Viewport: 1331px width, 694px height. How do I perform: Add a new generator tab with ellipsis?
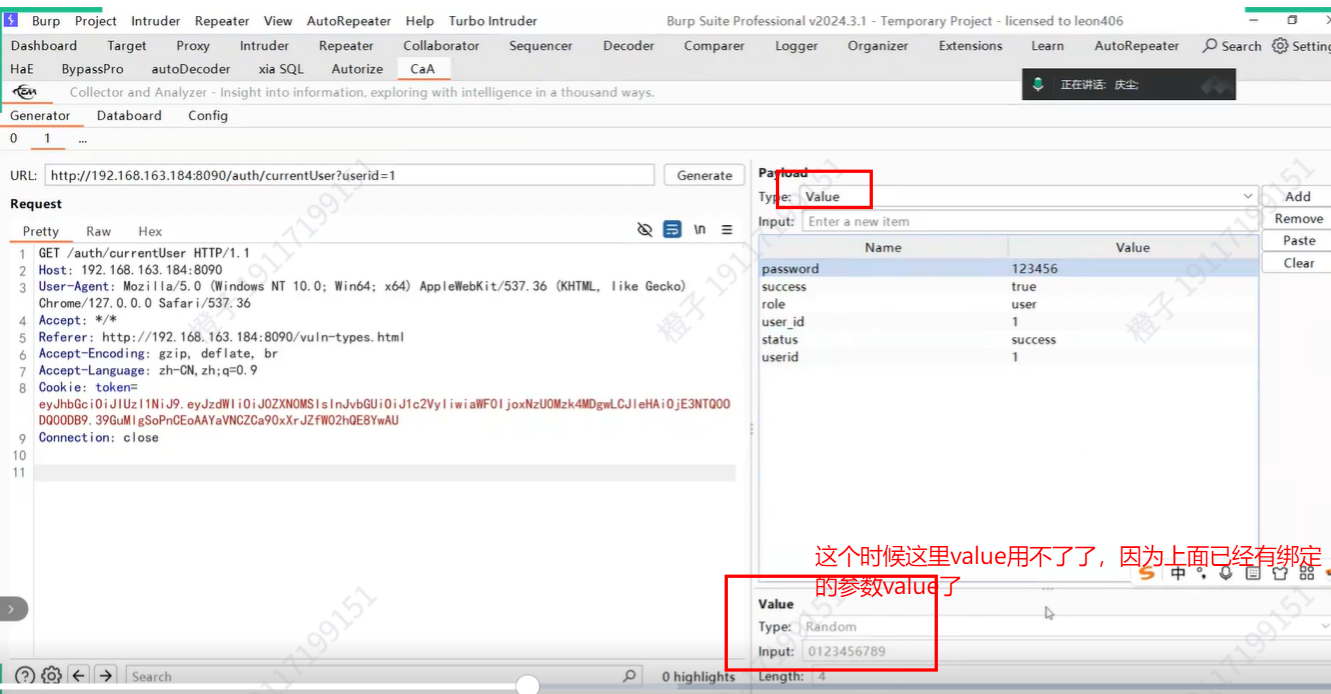[82, 139]
